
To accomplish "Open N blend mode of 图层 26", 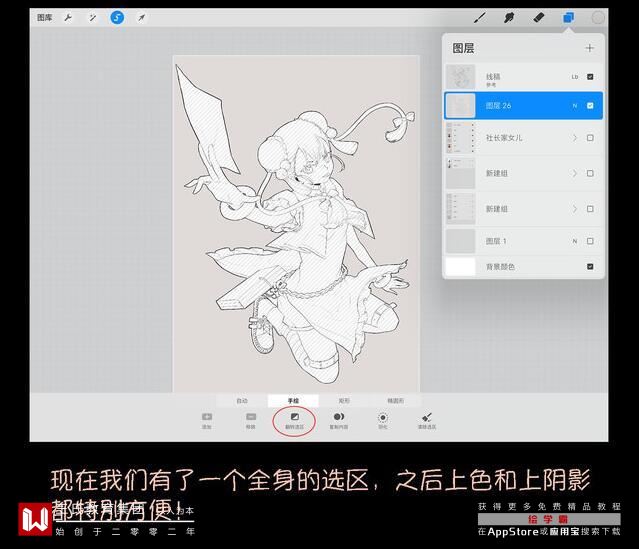I will (575, 106).
